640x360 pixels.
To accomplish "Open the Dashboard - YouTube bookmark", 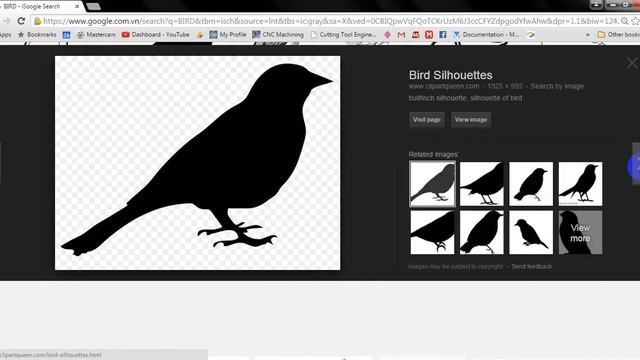I will pyautogui.click(x=156, y=35).
